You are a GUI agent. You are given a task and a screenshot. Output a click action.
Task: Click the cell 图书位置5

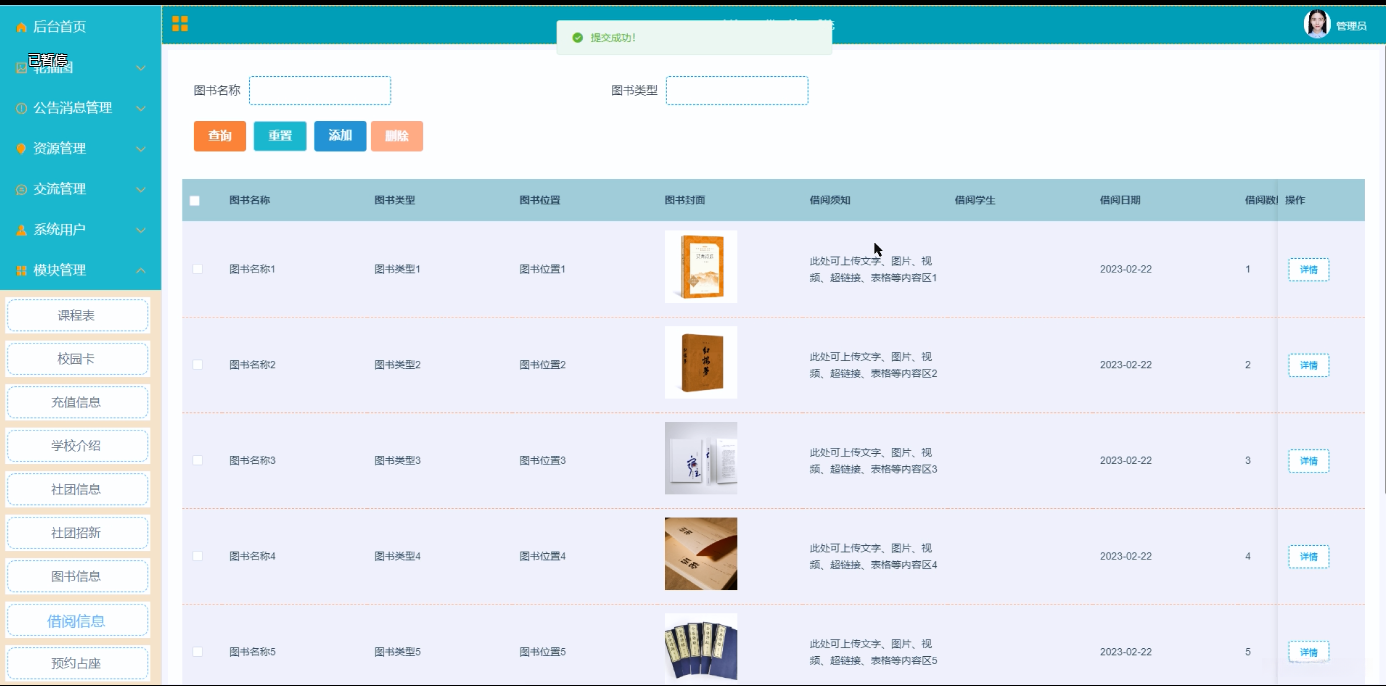543,652
